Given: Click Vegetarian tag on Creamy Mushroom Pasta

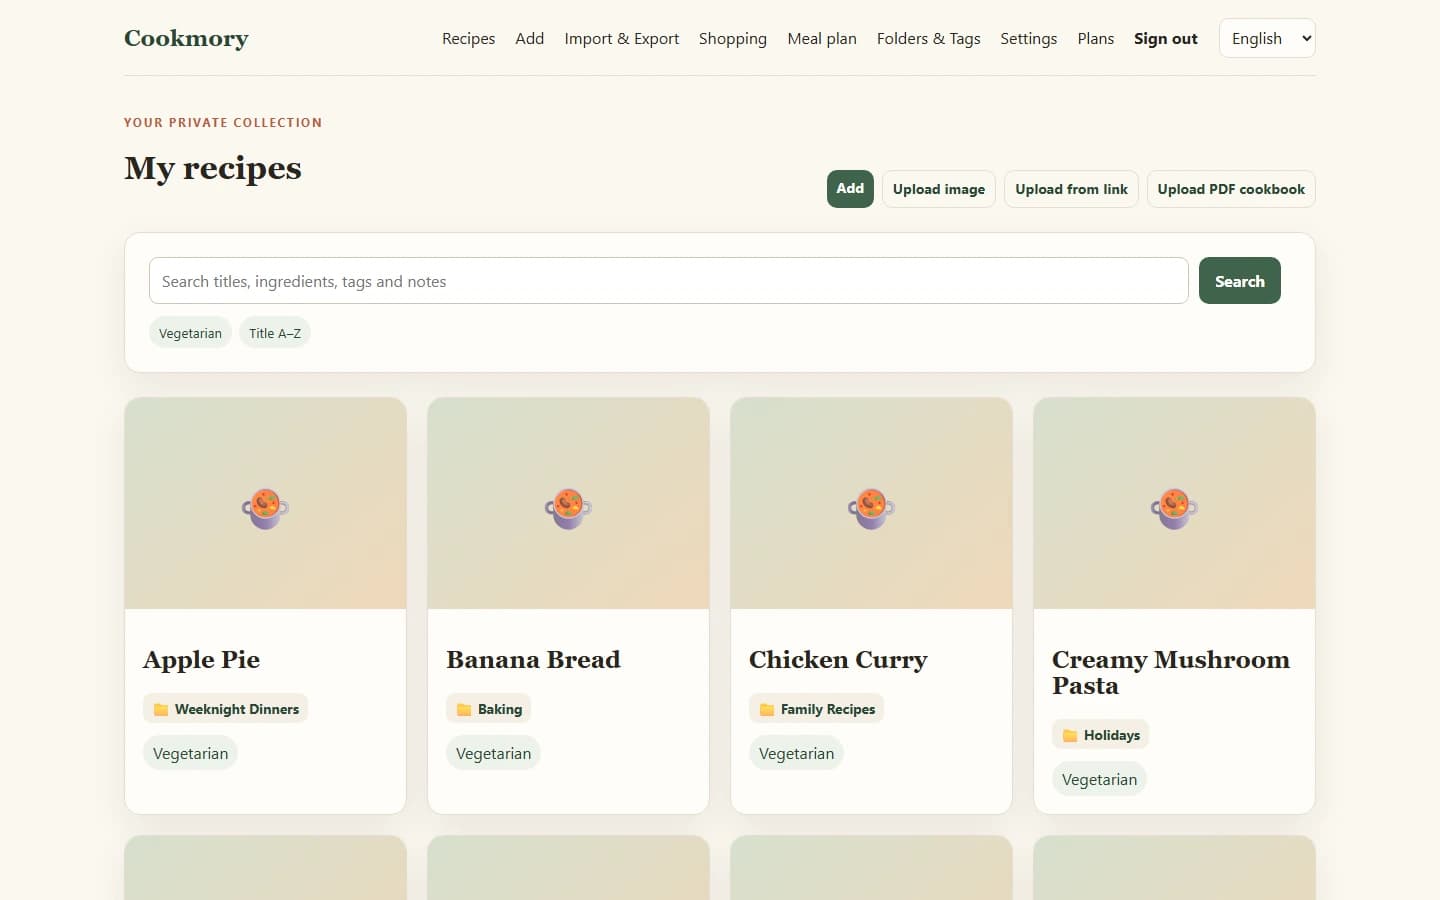Looking at the screenshot, I should 1099,779.
